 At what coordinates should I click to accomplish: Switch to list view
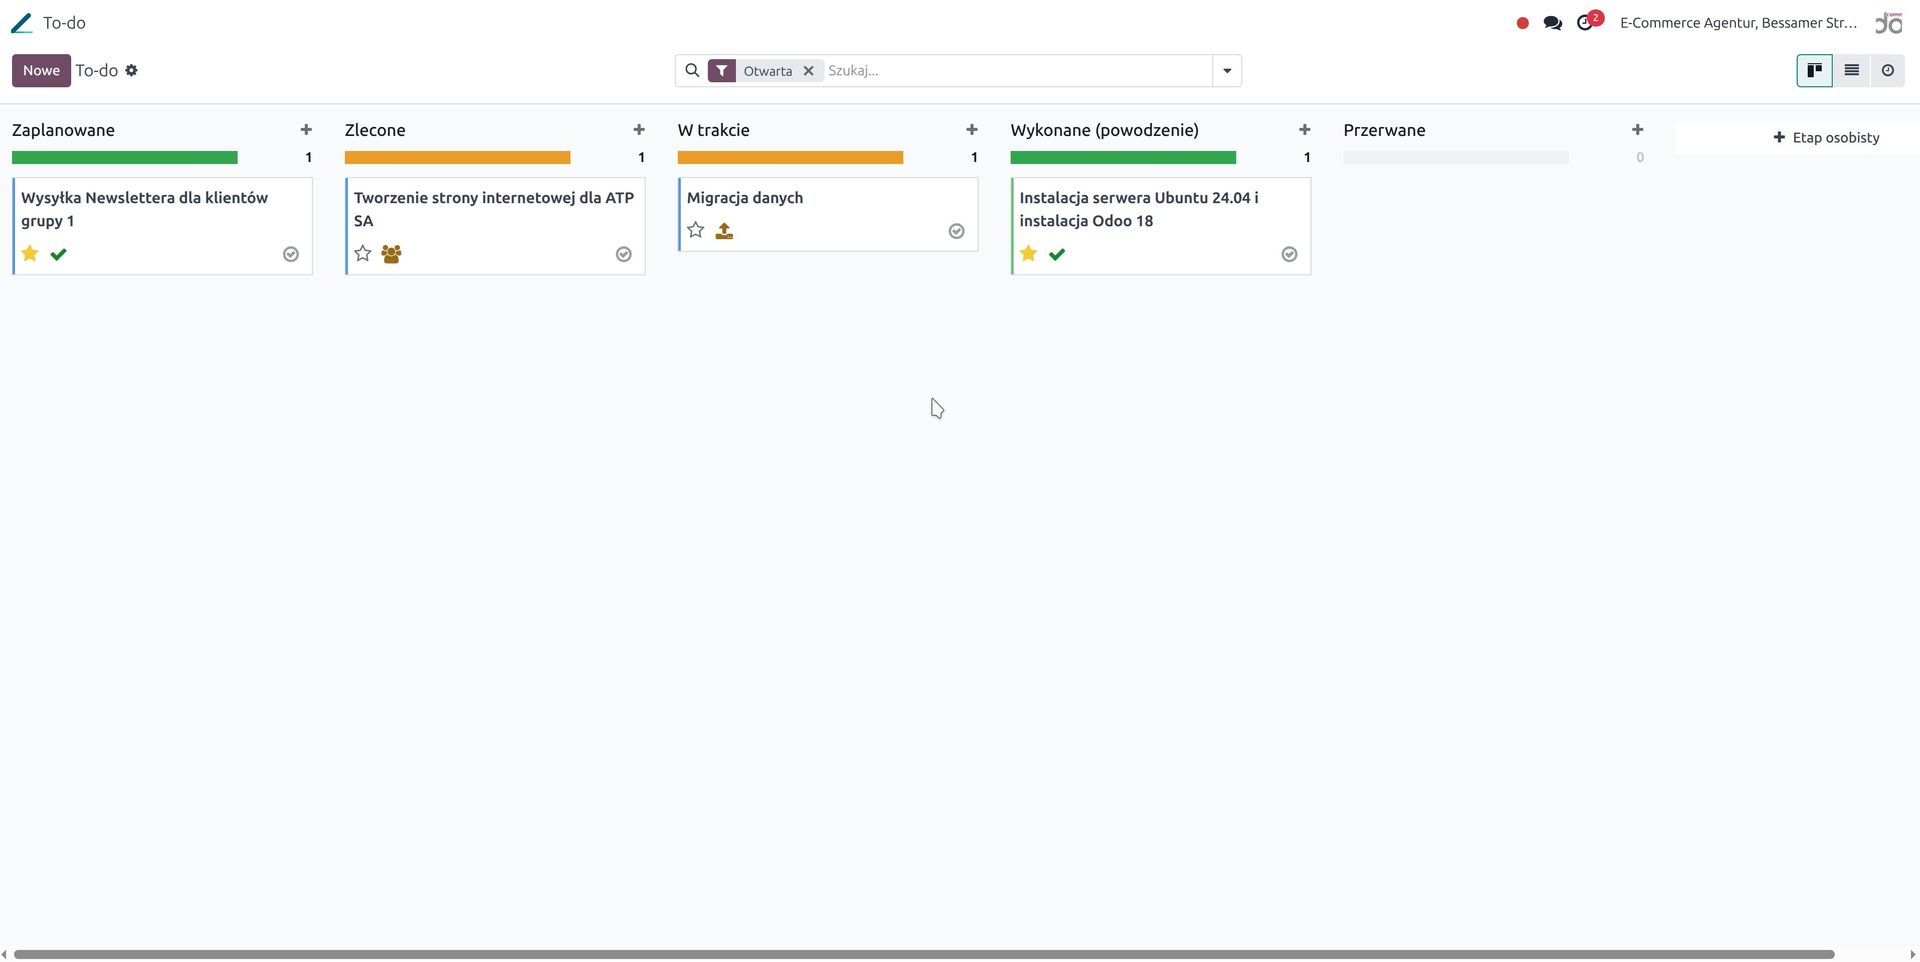(1851, 71)
